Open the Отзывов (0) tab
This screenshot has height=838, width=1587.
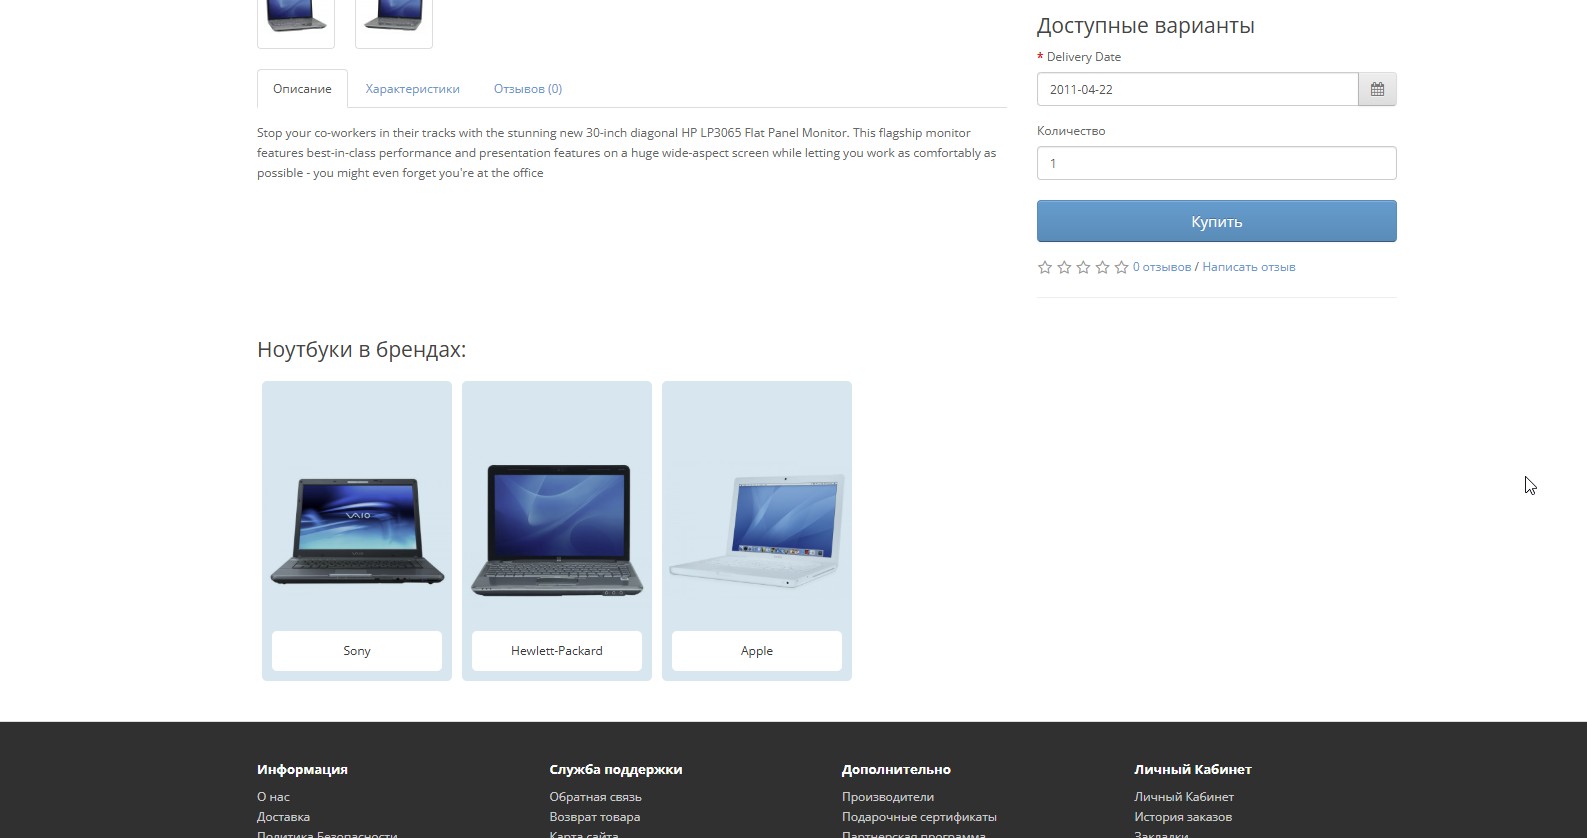point(527,89)
